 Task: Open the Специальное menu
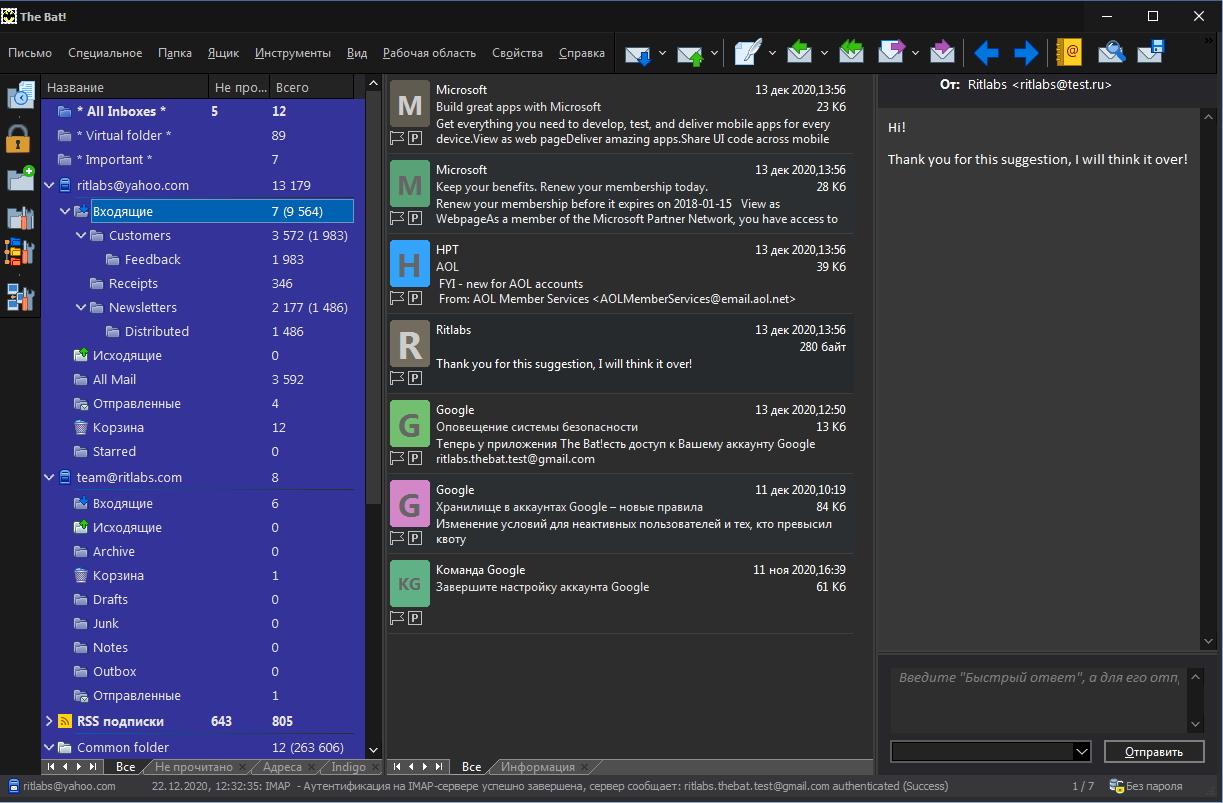105,53
